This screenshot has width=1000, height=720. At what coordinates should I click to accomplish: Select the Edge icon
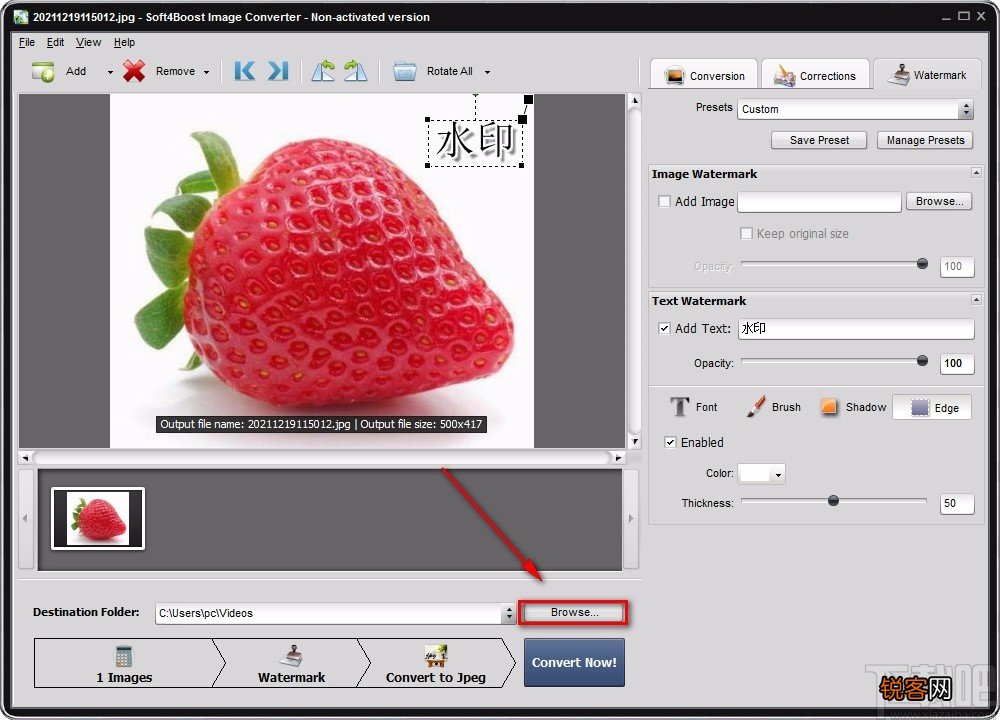(x=920, y=408)
